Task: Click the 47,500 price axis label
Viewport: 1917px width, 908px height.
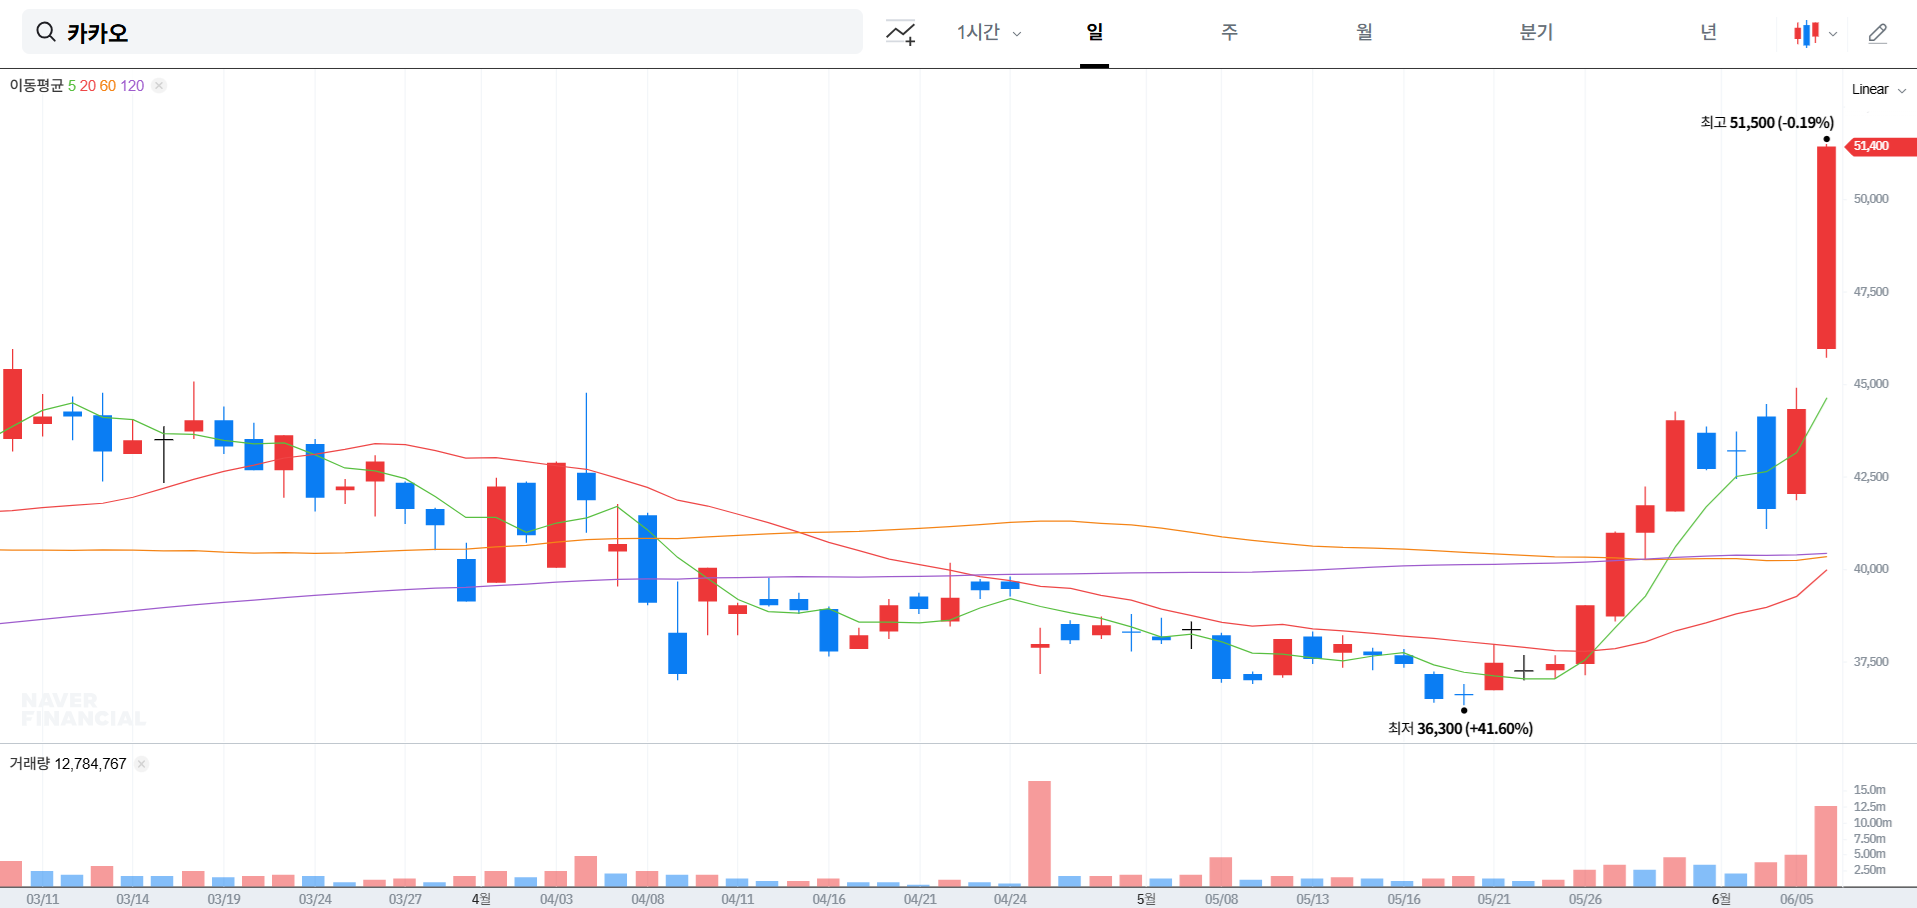Action: [1871, 292]
